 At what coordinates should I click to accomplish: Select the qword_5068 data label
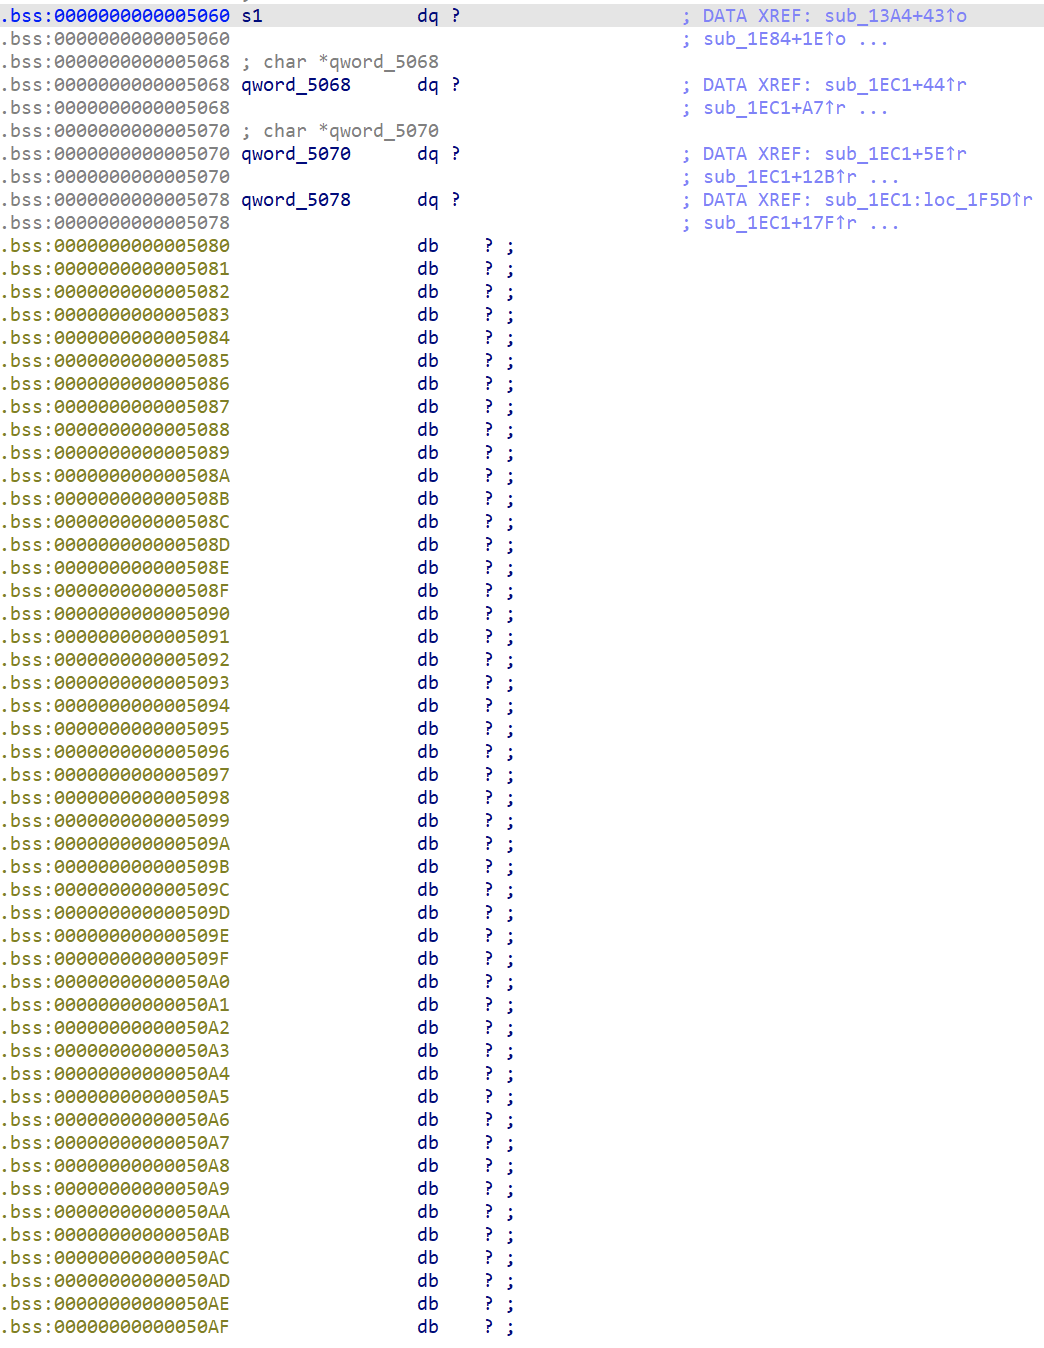point(296,85)
